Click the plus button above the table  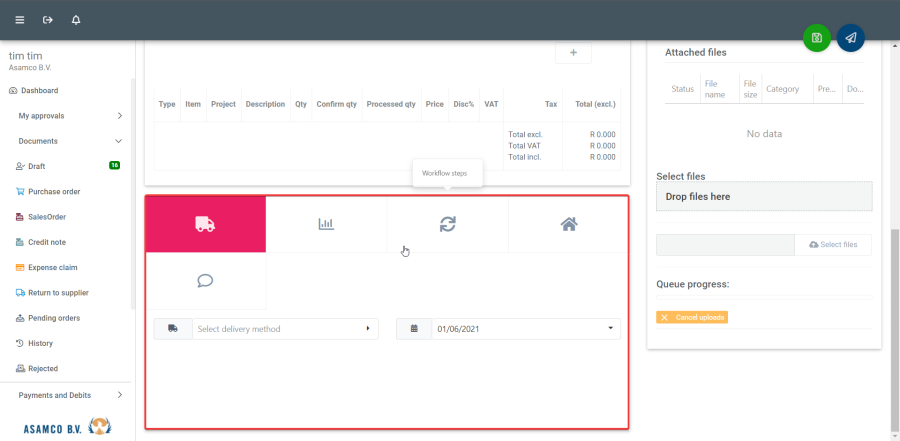(x=573, y=53)
